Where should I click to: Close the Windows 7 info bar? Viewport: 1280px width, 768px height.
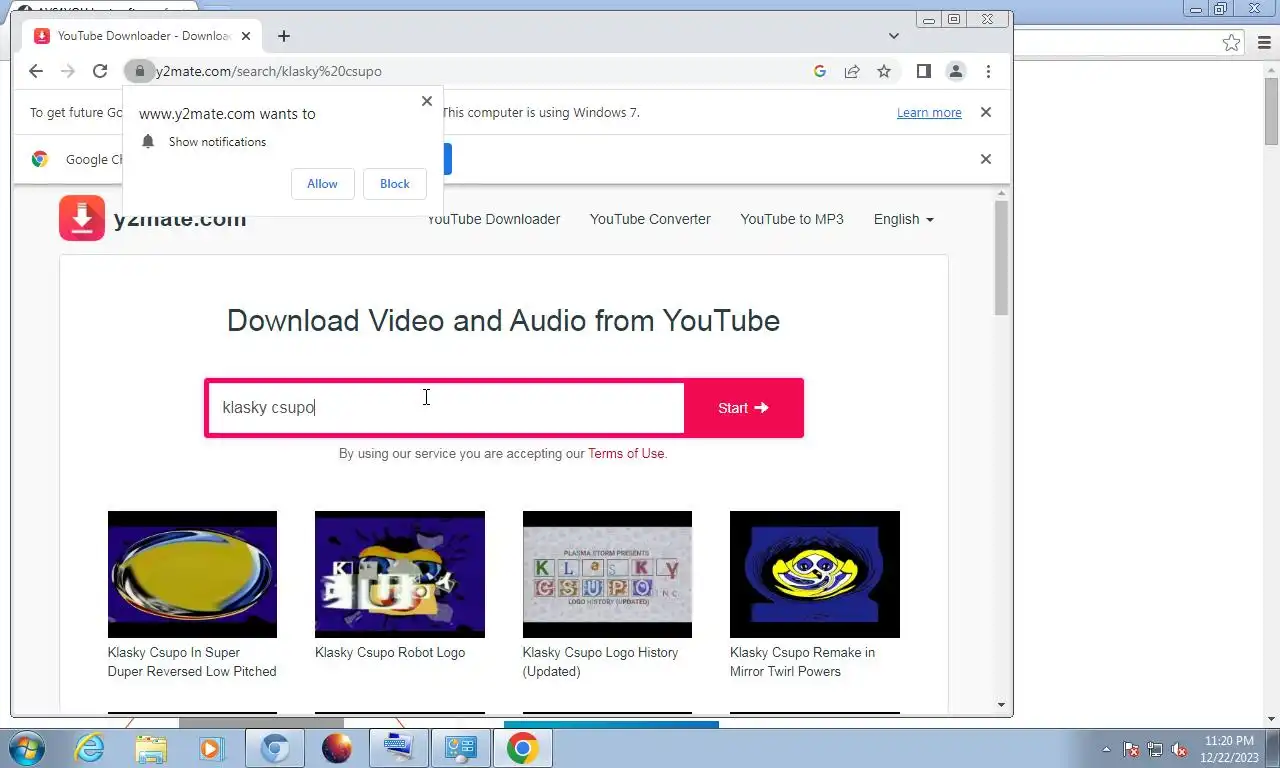pos(986,112)
